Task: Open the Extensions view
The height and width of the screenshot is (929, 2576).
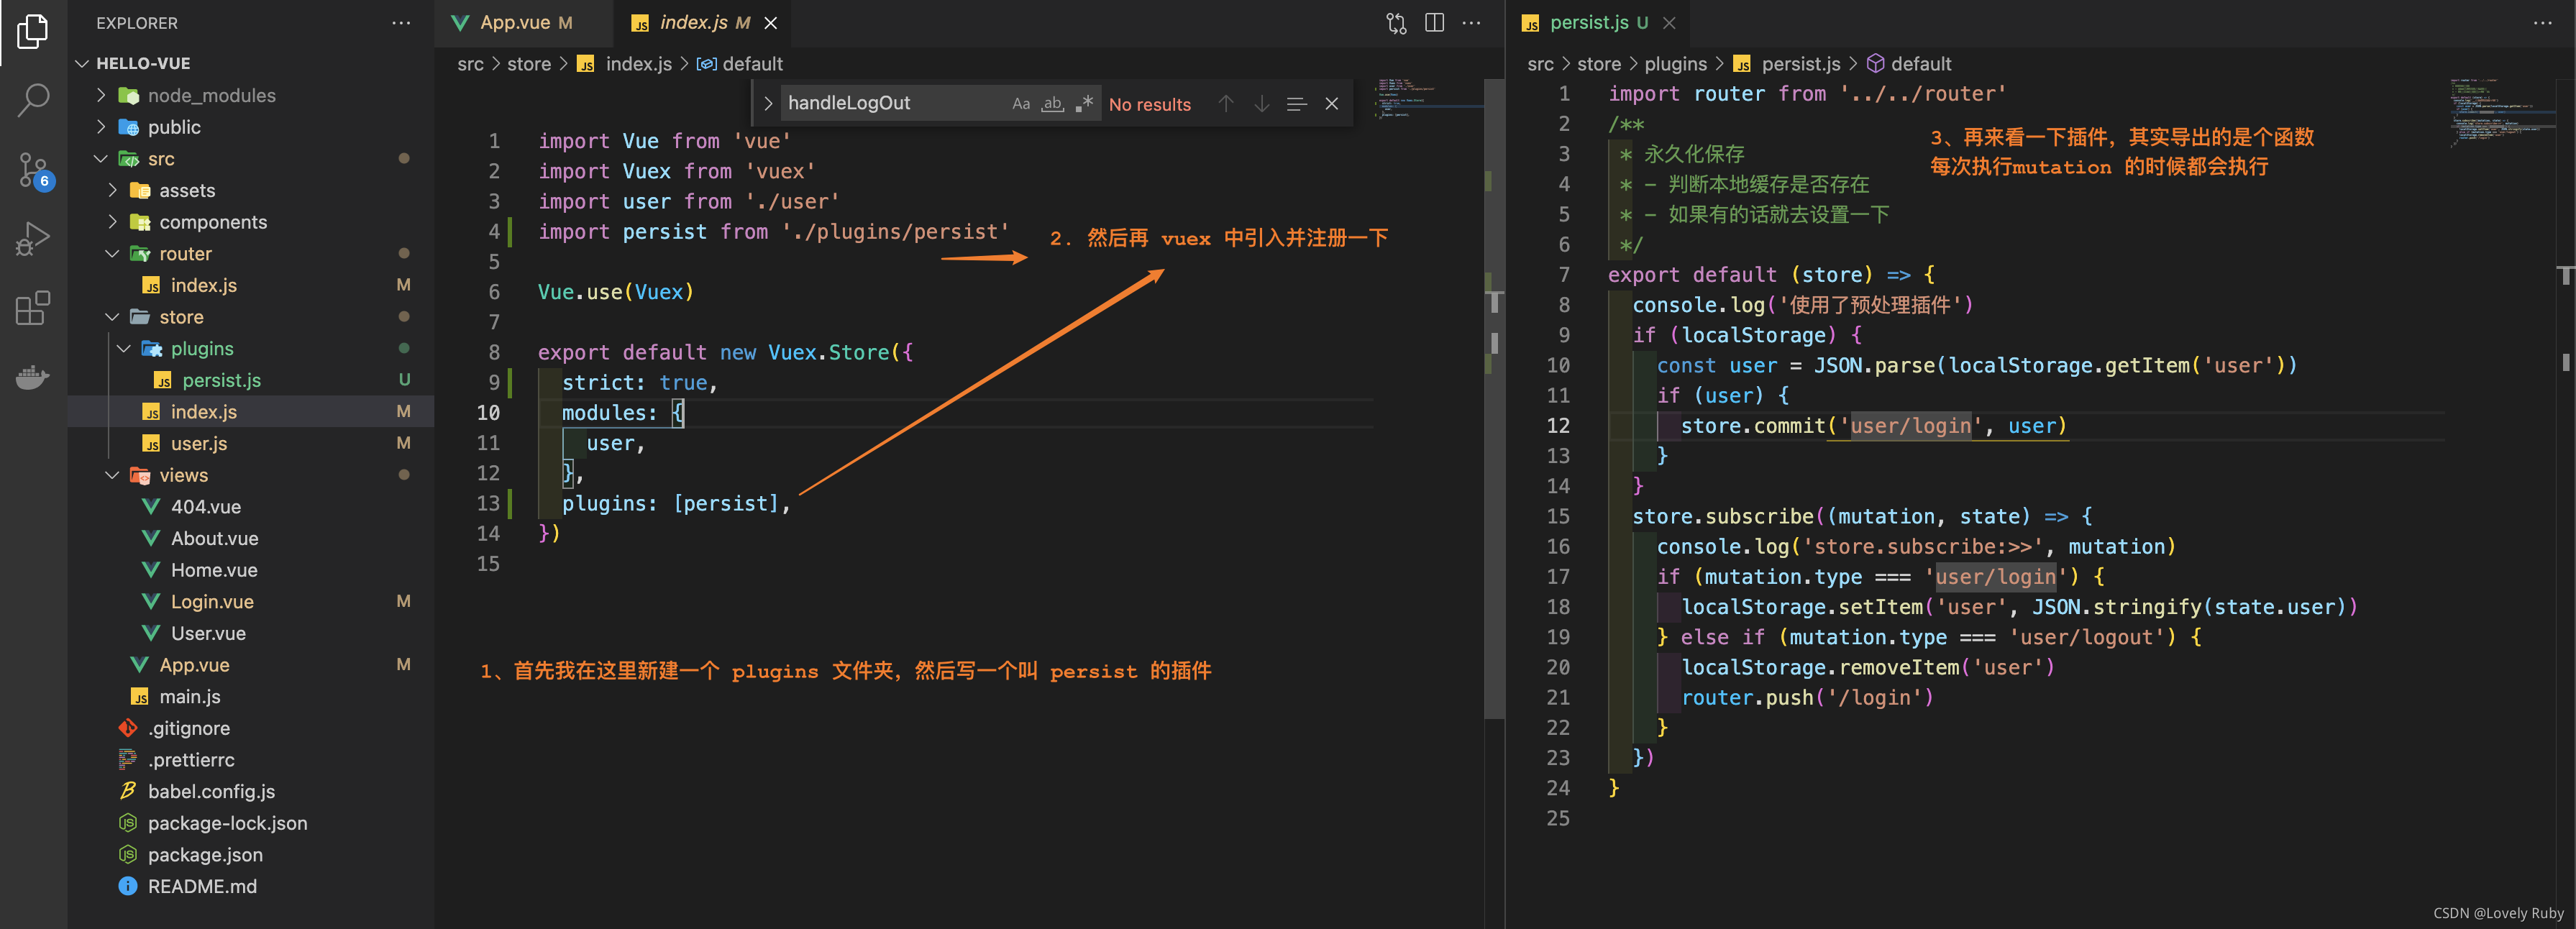Action: point(33,308)
